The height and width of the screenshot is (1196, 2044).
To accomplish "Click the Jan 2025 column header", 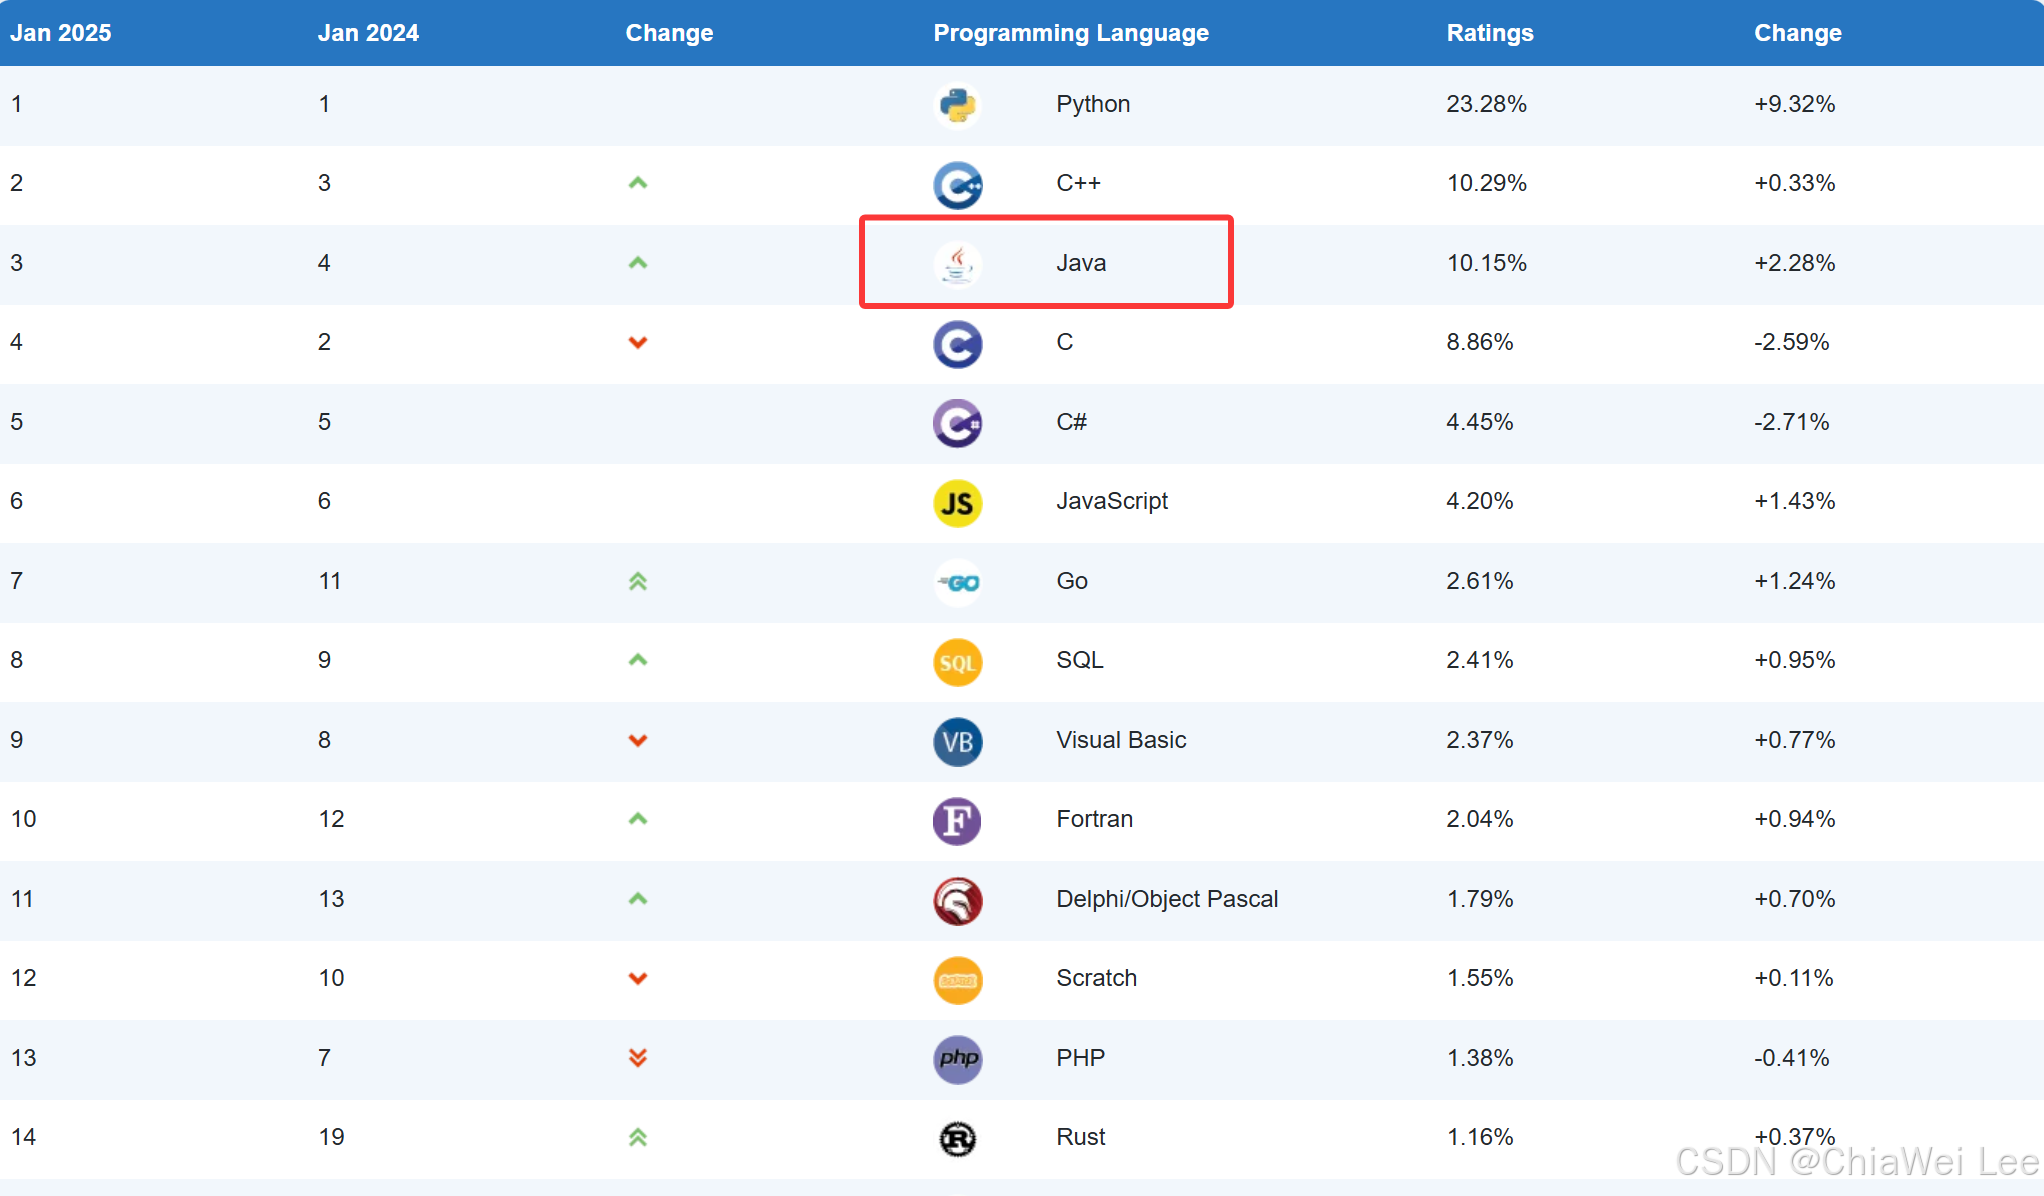I will pyautogui.click(x=61, y=33).
